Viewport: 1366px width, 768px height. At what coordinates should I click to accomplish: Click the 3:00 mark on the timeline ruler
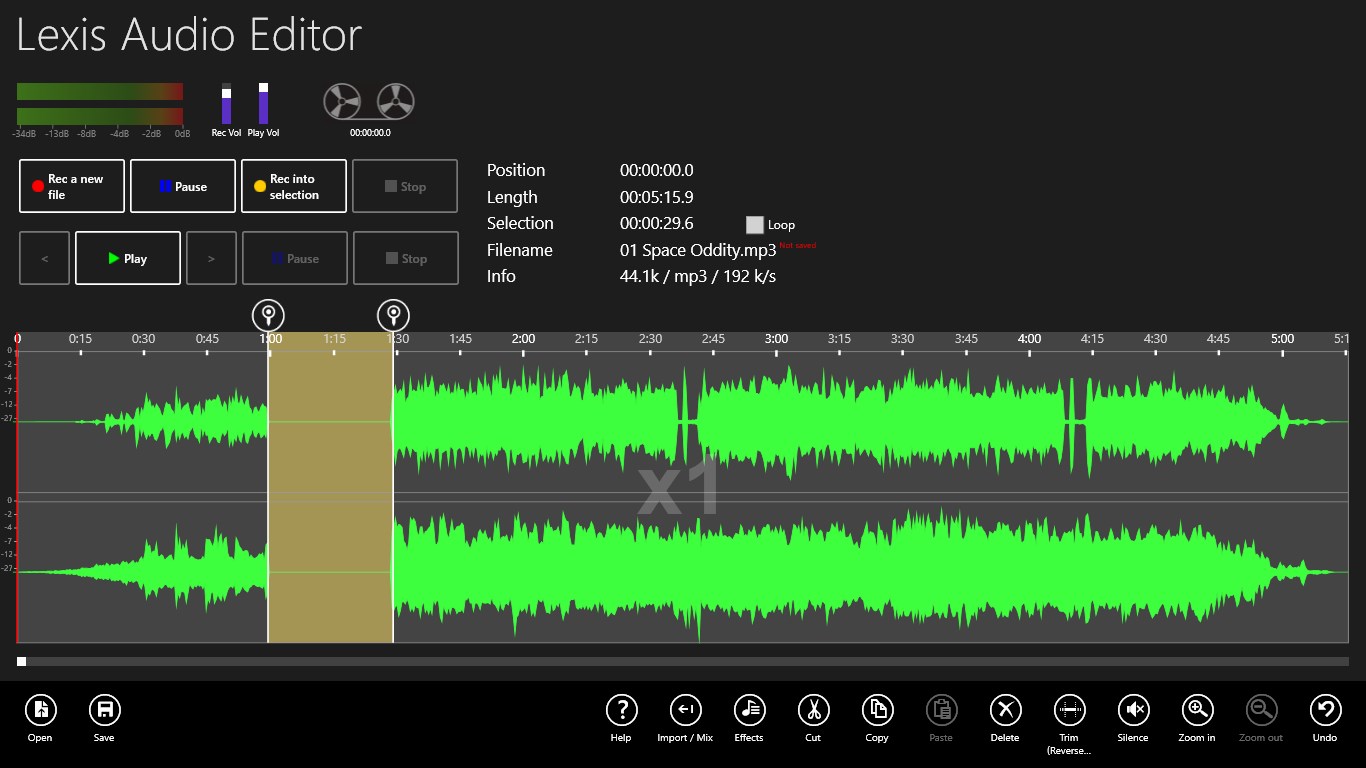(776, 339)
